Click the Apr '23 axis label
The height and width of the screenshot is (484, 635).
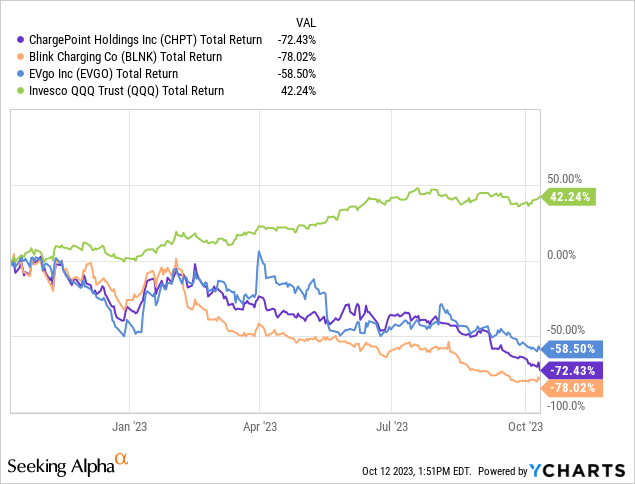tap(260, 427)
